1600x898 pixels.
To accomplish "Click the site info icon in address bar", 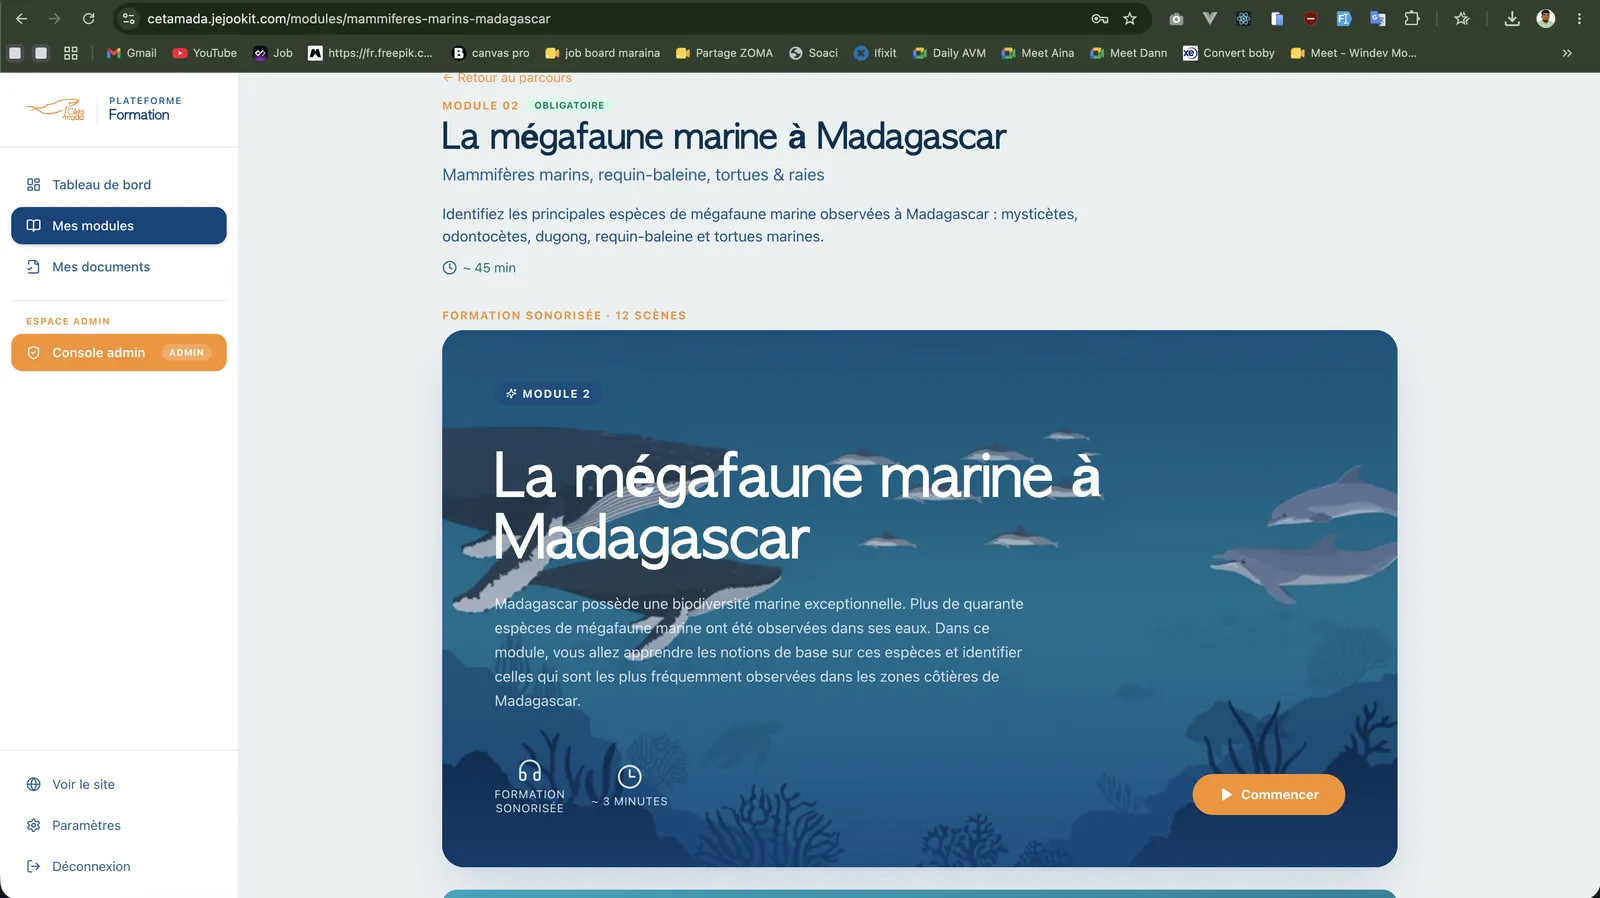I will [x=128, y=18].
